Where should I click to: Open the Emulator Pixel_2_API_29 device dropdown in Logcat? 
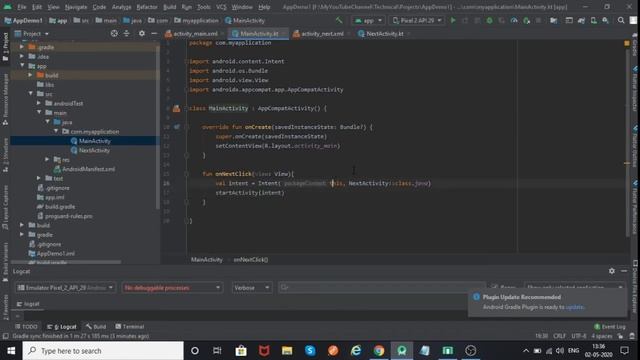click(65, 288)
